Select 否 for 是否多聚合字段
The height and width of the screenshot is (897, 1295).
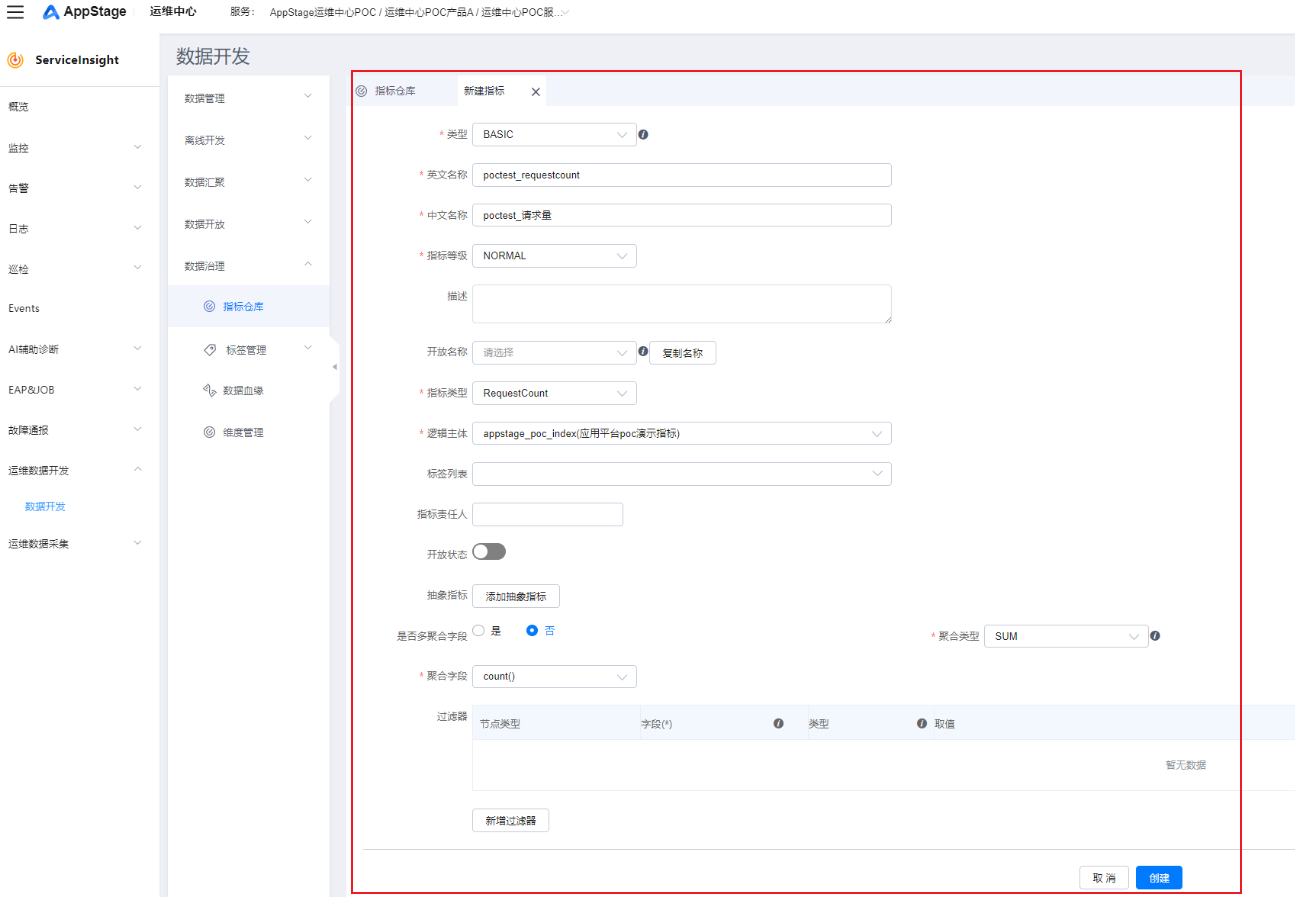click(x=532, y=631)
